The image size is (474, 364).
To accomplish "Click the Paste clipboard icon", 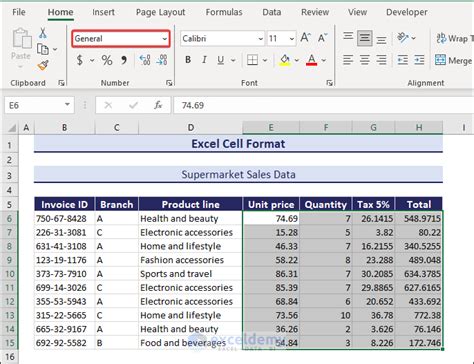I will pos(22,38).
